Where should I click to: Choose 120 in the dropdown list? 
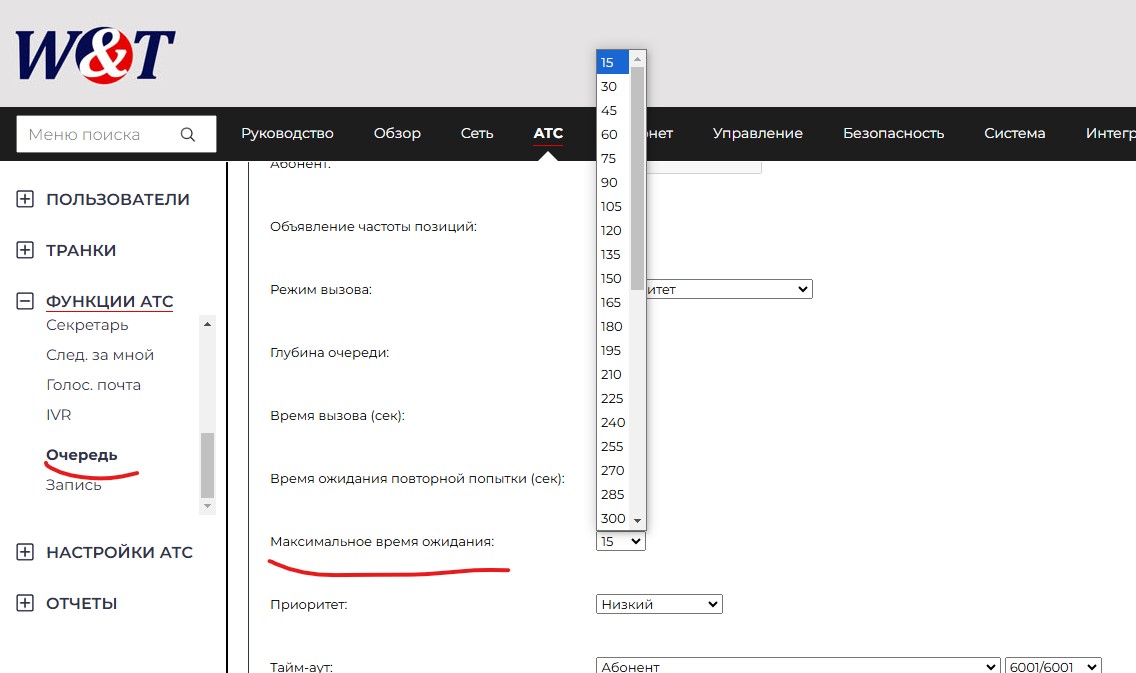(x=612, y=230)
